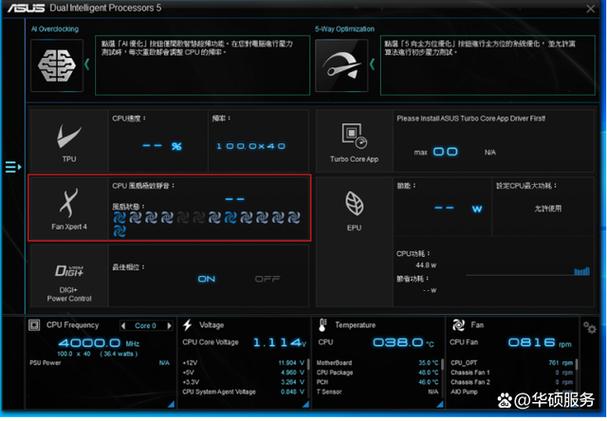Click the AI Overclocking brain icon
The height and width of the screenshot is (421, 607).
click(57, 65)
